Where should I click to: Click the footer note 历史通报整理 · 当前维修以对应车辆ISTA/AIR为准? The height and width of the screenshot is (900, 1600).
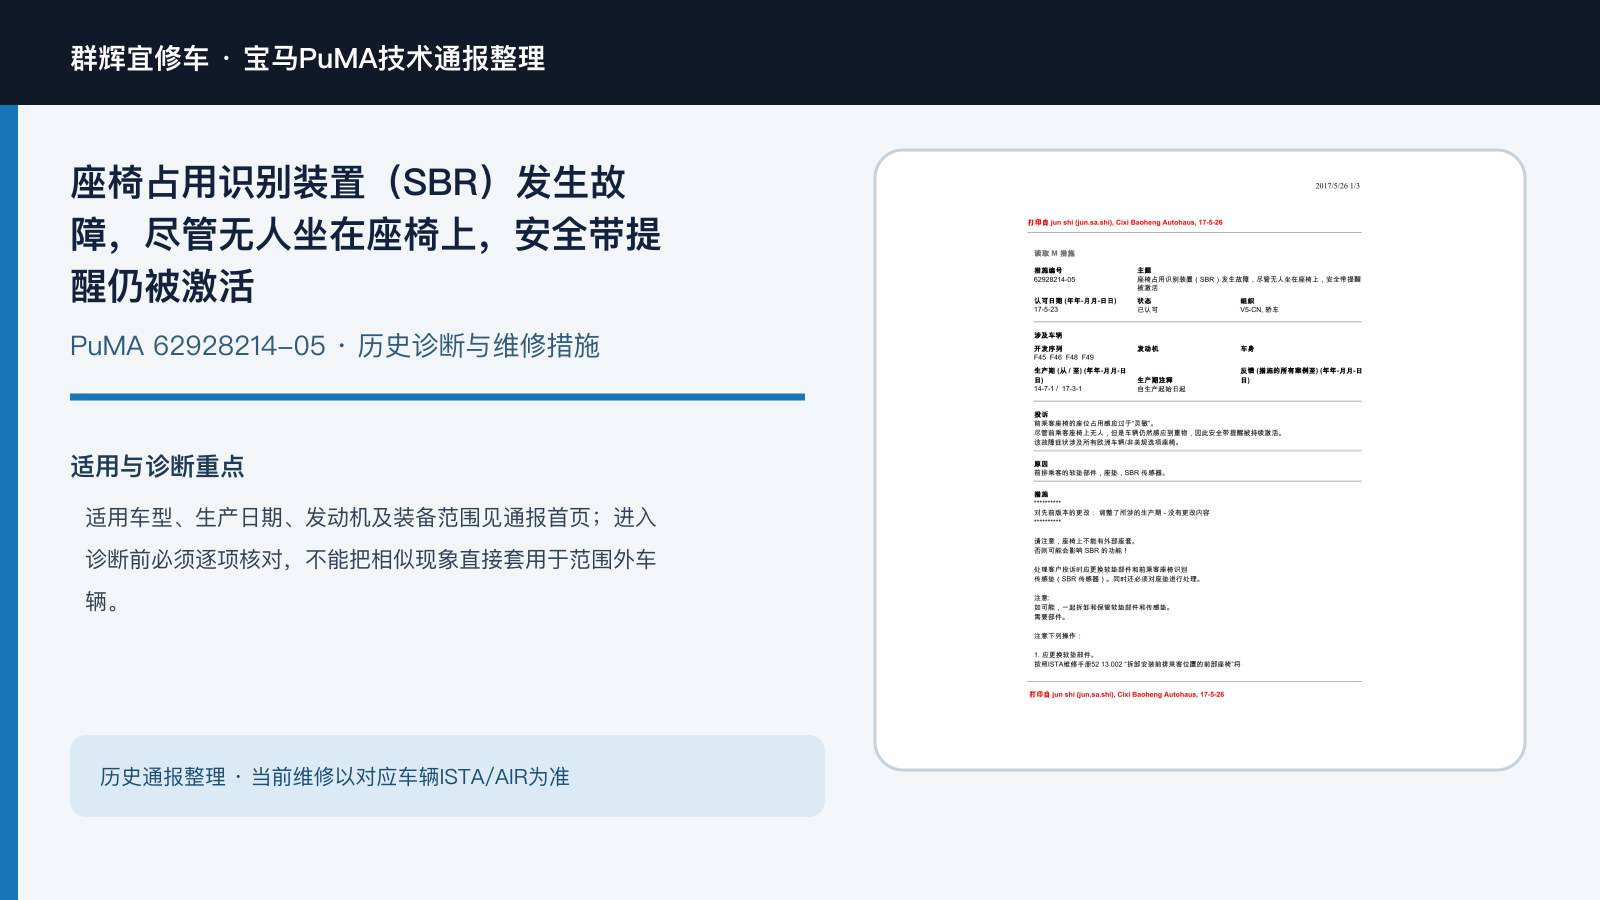tap(334, 777)
